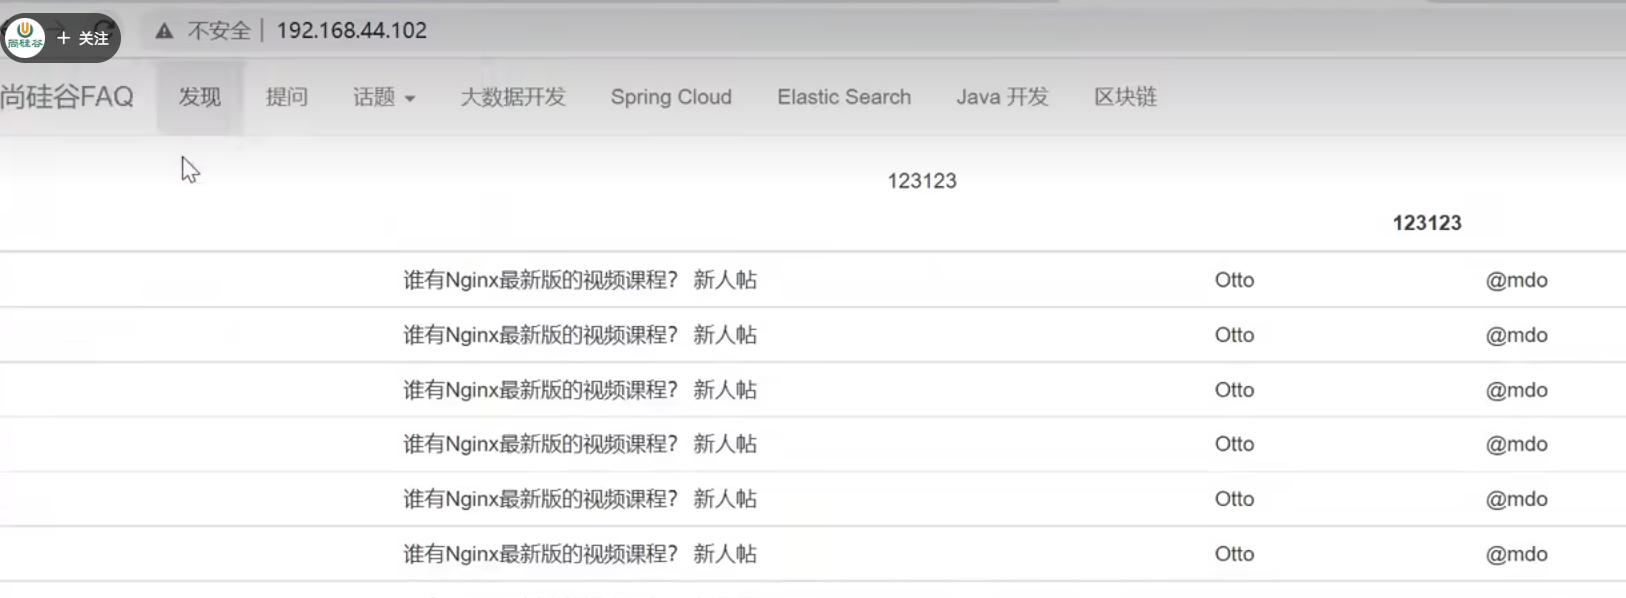The image size is (1626, 598).
Task: Click the 192.168.44.102 address bar
Action: (x=351, y=31)
